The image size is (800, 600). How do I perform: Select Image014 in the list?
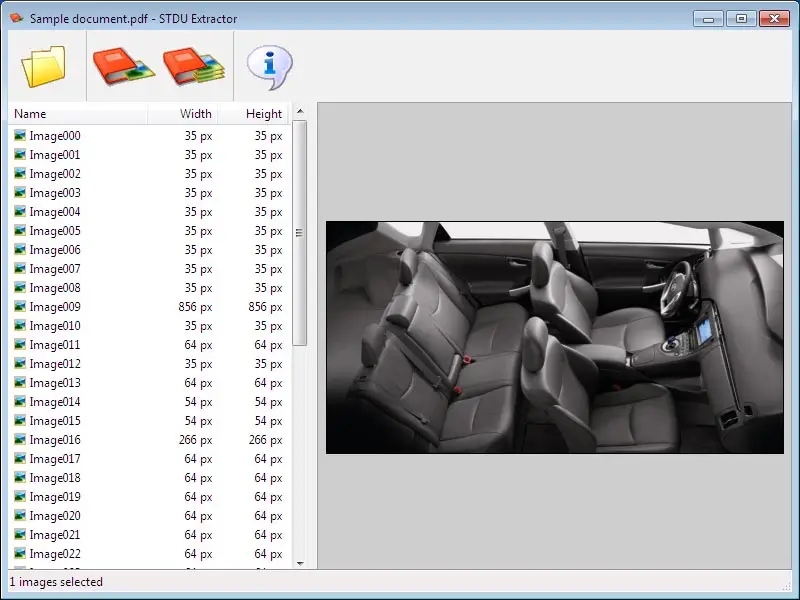[x=149, y=402]
